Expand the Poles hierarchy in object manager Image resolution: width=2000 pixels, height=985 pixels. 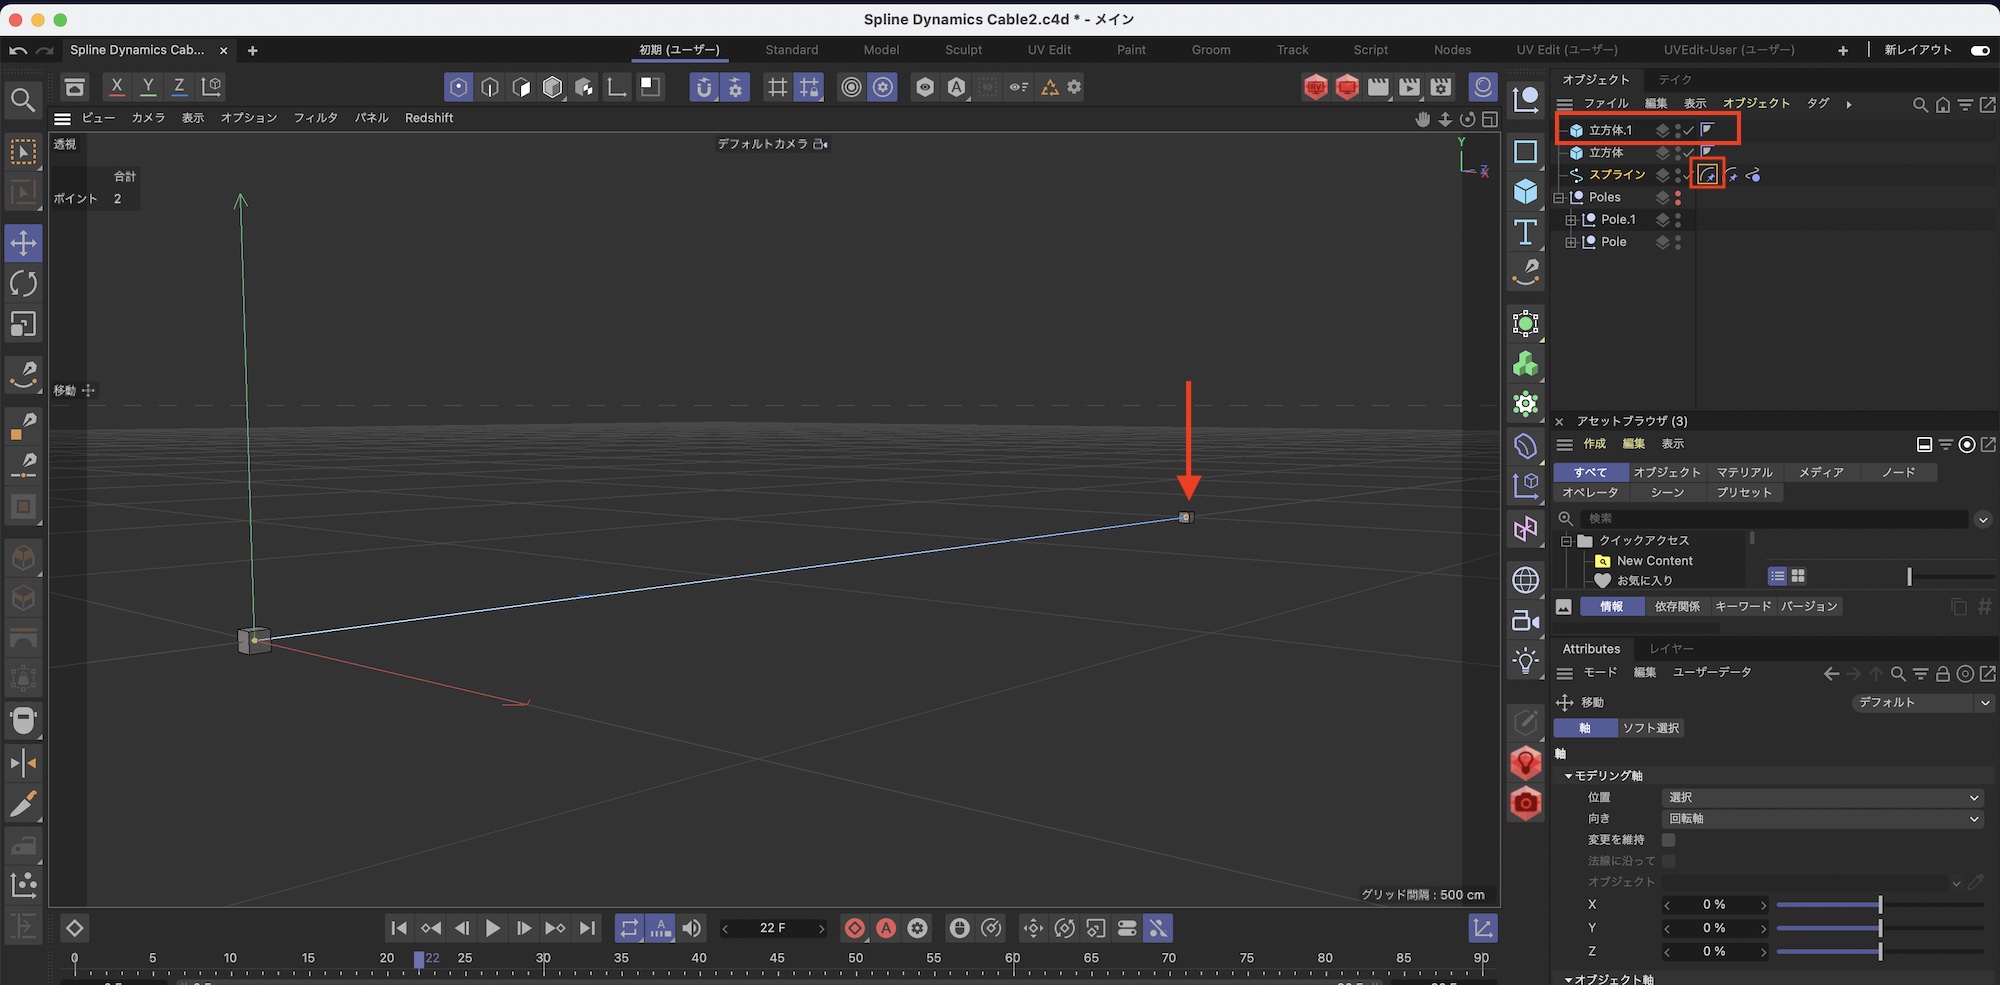pos(1559,198)
